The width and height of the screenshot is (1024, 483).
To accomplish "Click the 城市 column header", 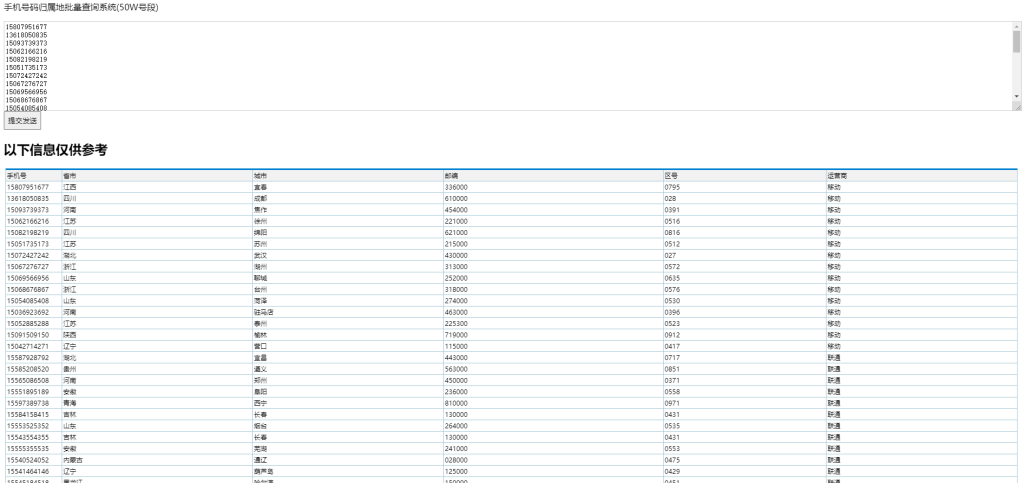I will click(262, 176).
